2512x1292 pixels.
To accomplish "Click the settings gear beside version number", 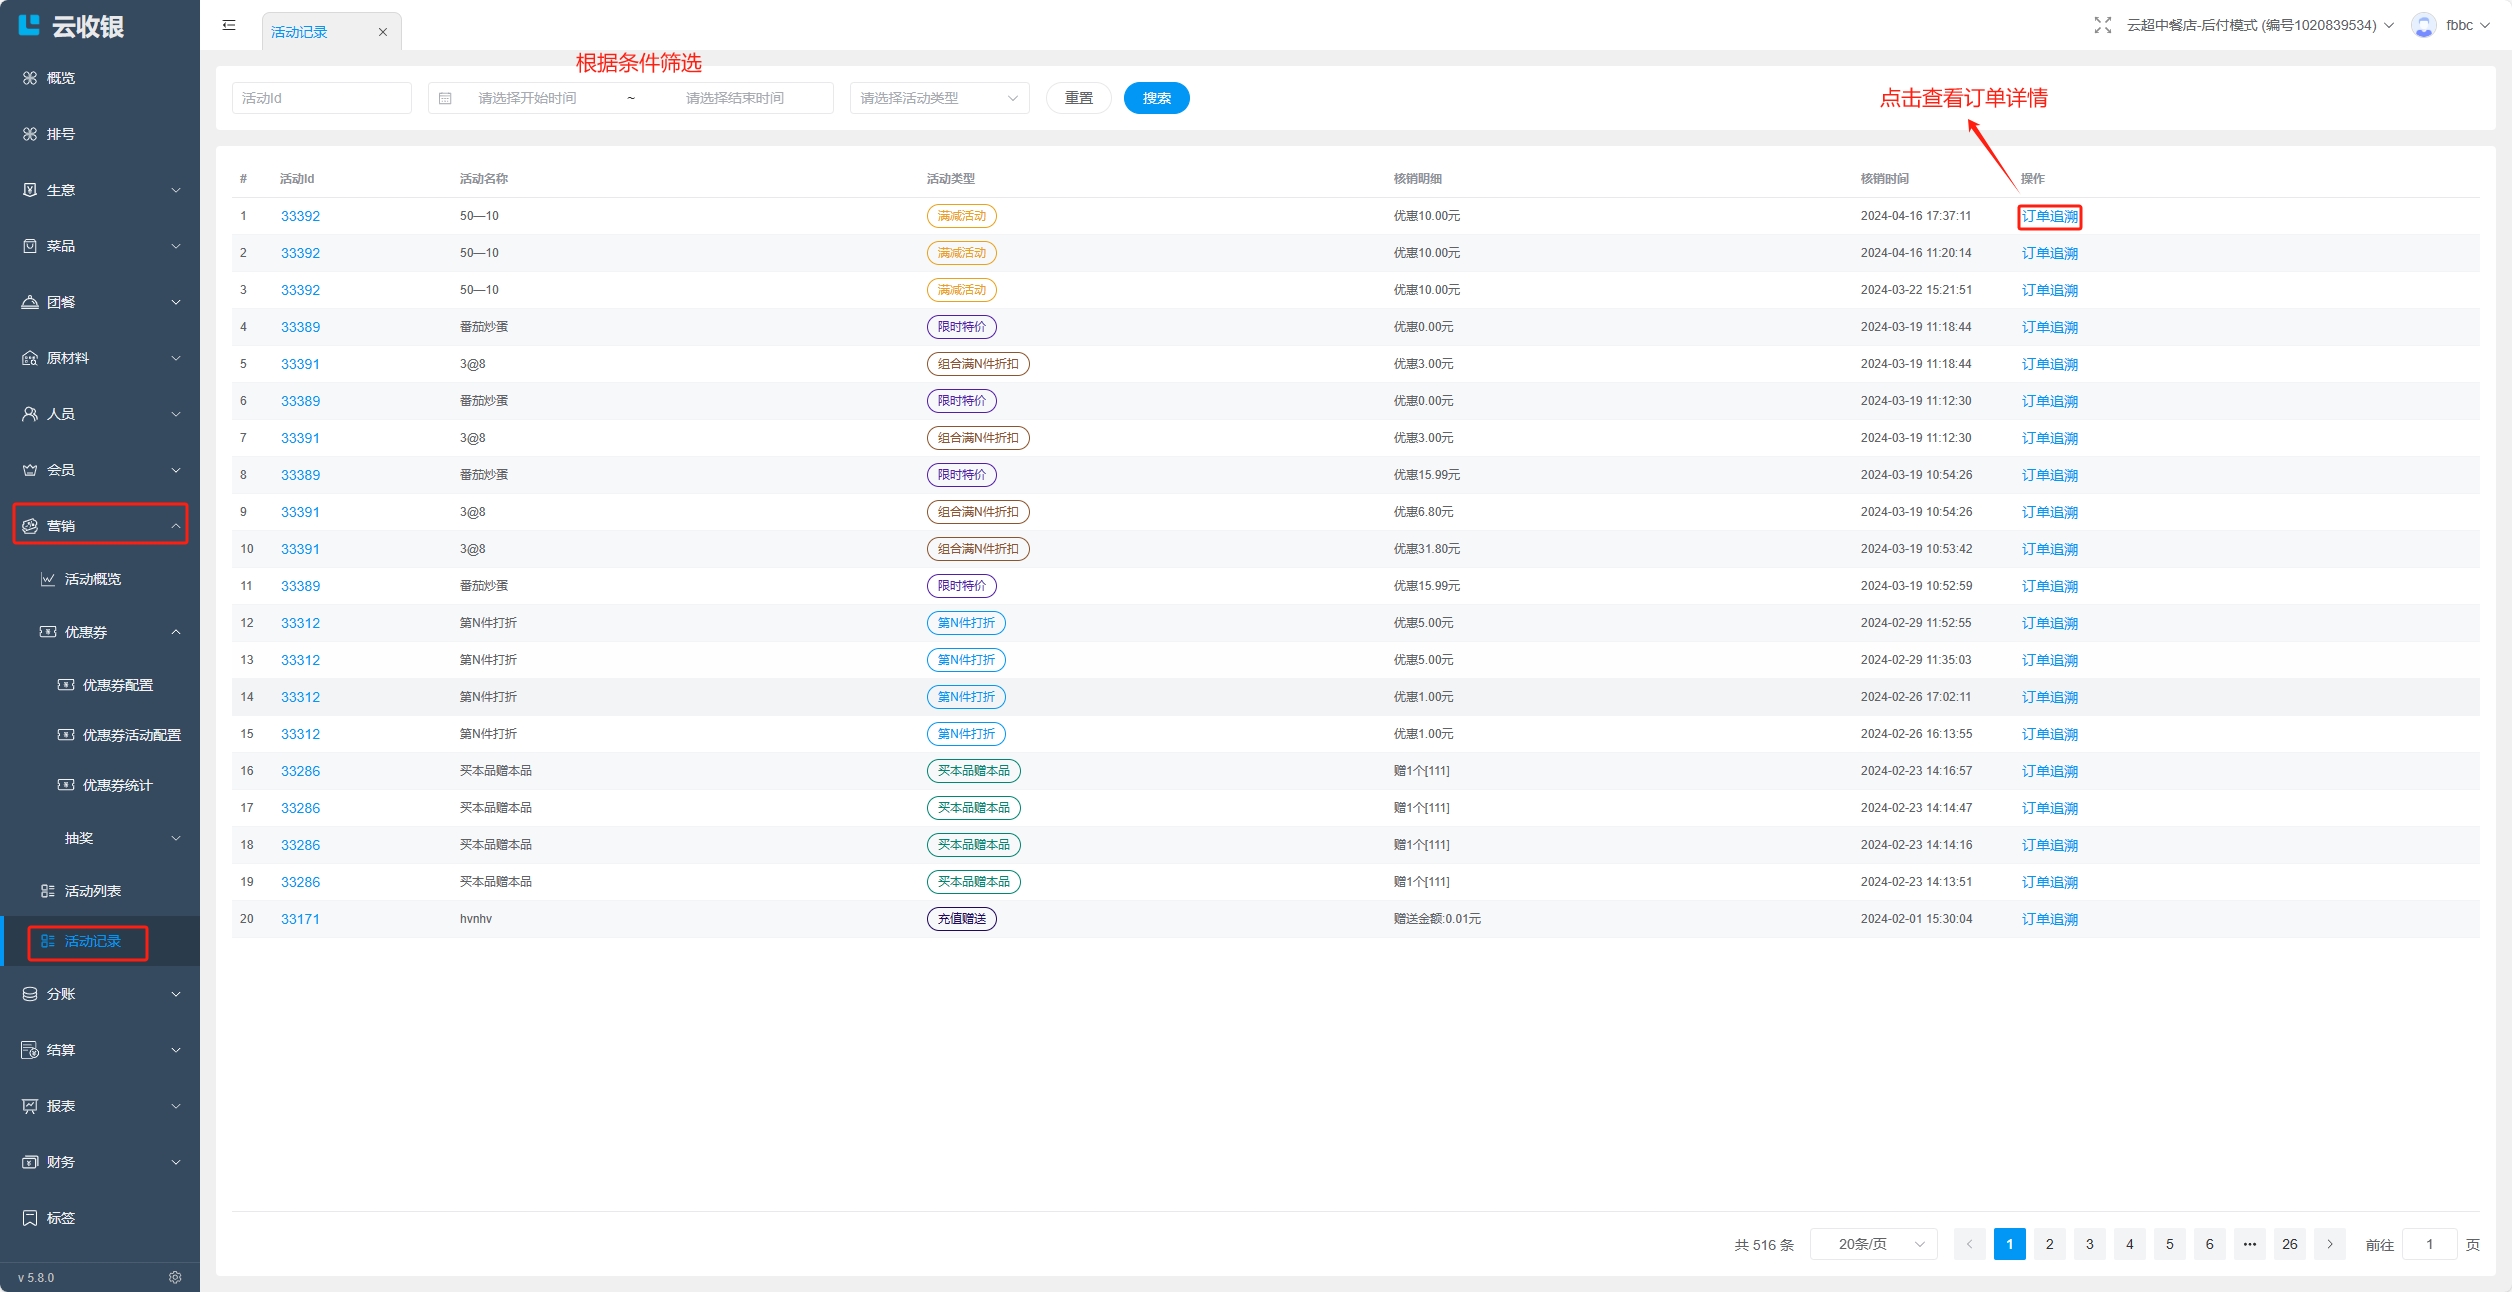I will coord(175,1277).
